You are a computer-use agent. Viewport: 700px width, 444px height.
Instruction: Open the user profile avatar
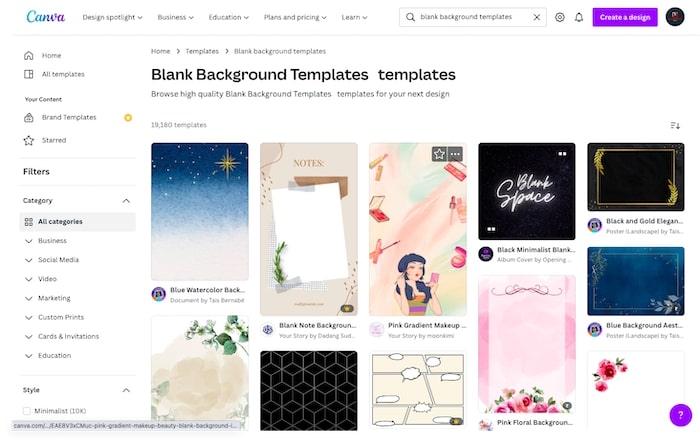(675, 17)
